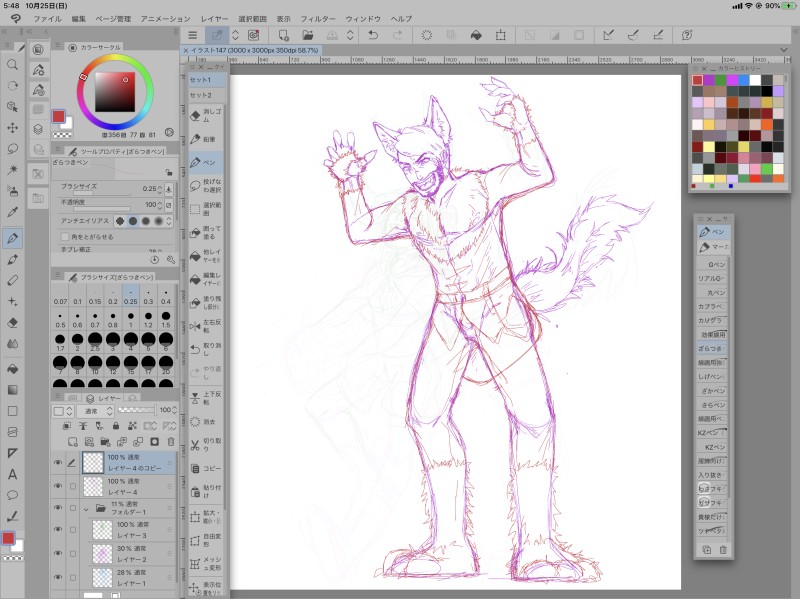Select the Move Layer tool

click(13, 128)
